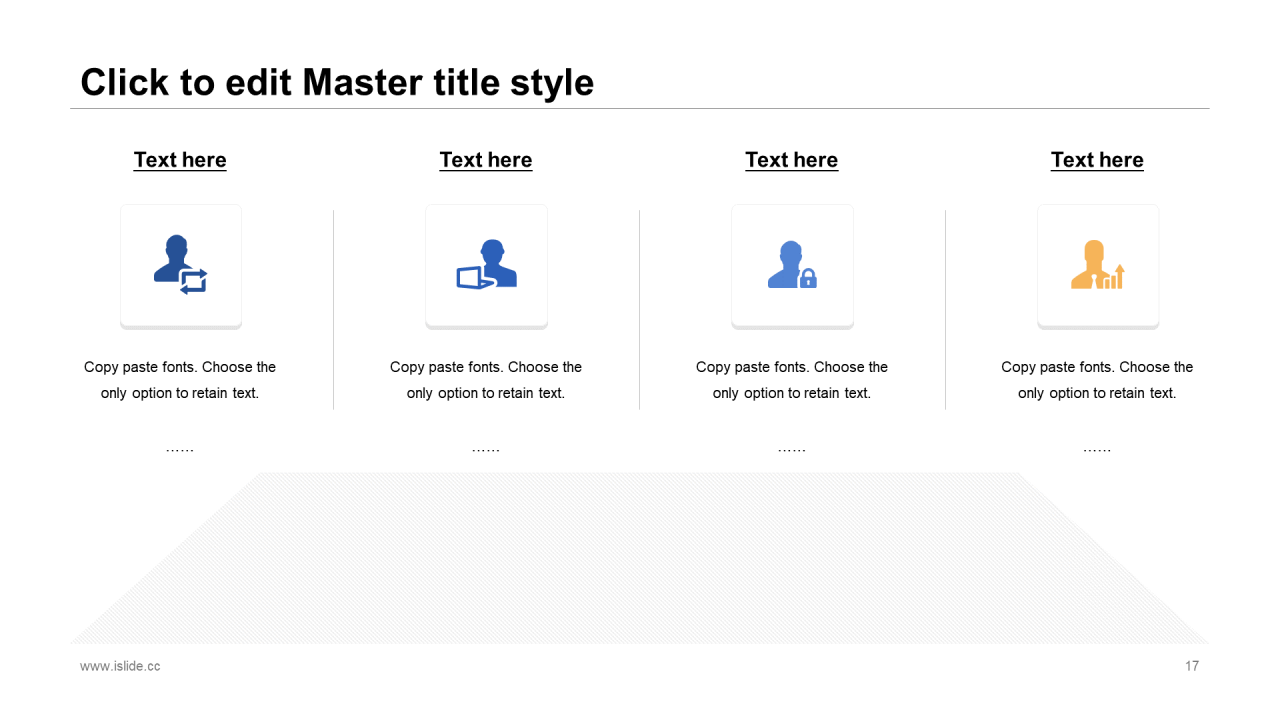The width and height of the screenshot is (1280, 720).
Task: Select the user with padlock icon
Action: click(x=792, y=264)
